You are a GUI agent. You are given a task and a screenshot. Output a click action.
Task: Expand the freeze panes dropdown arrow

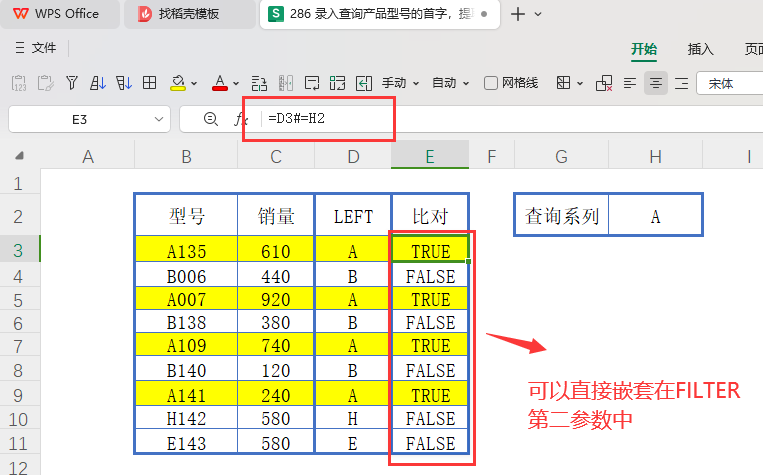pyautogui.click(x=580, y=84)
